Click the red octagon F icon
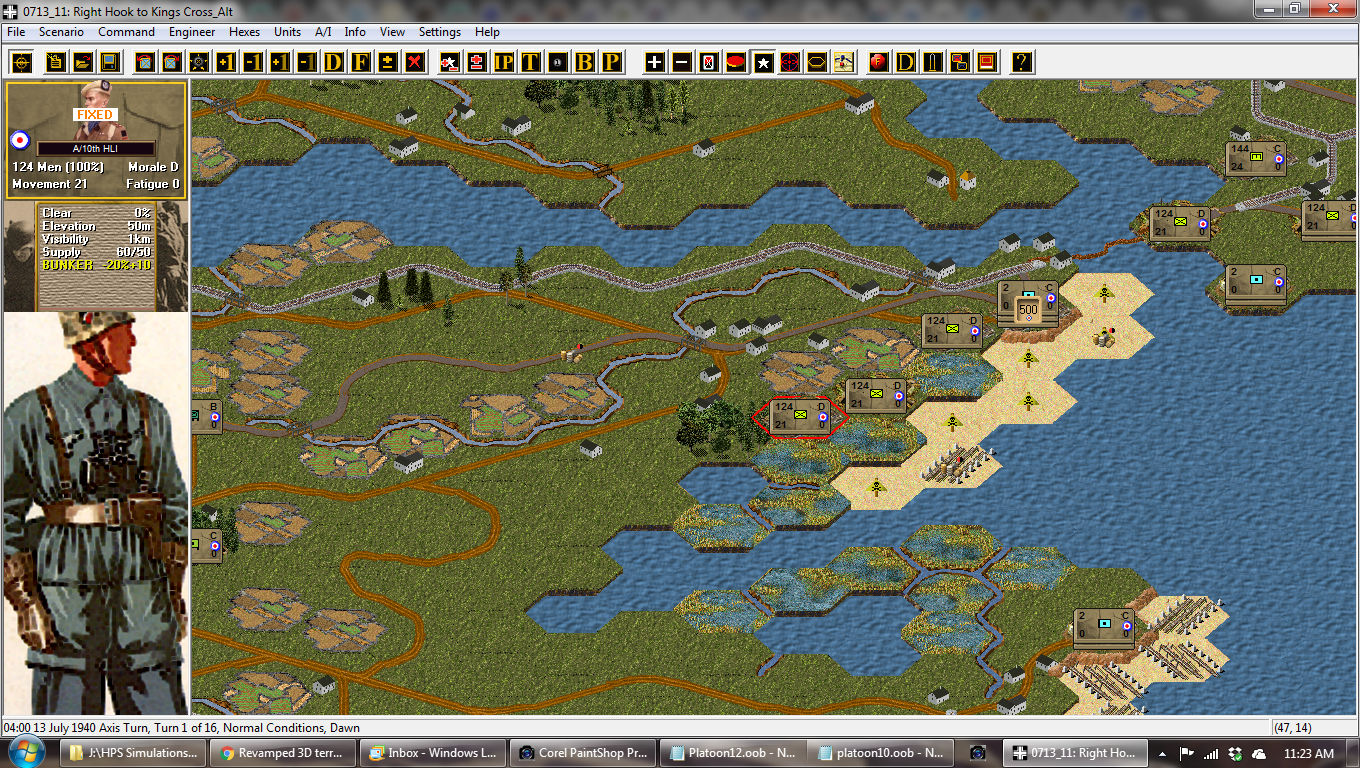Screen dimensions: 1360x768 (x=878, y=62)
